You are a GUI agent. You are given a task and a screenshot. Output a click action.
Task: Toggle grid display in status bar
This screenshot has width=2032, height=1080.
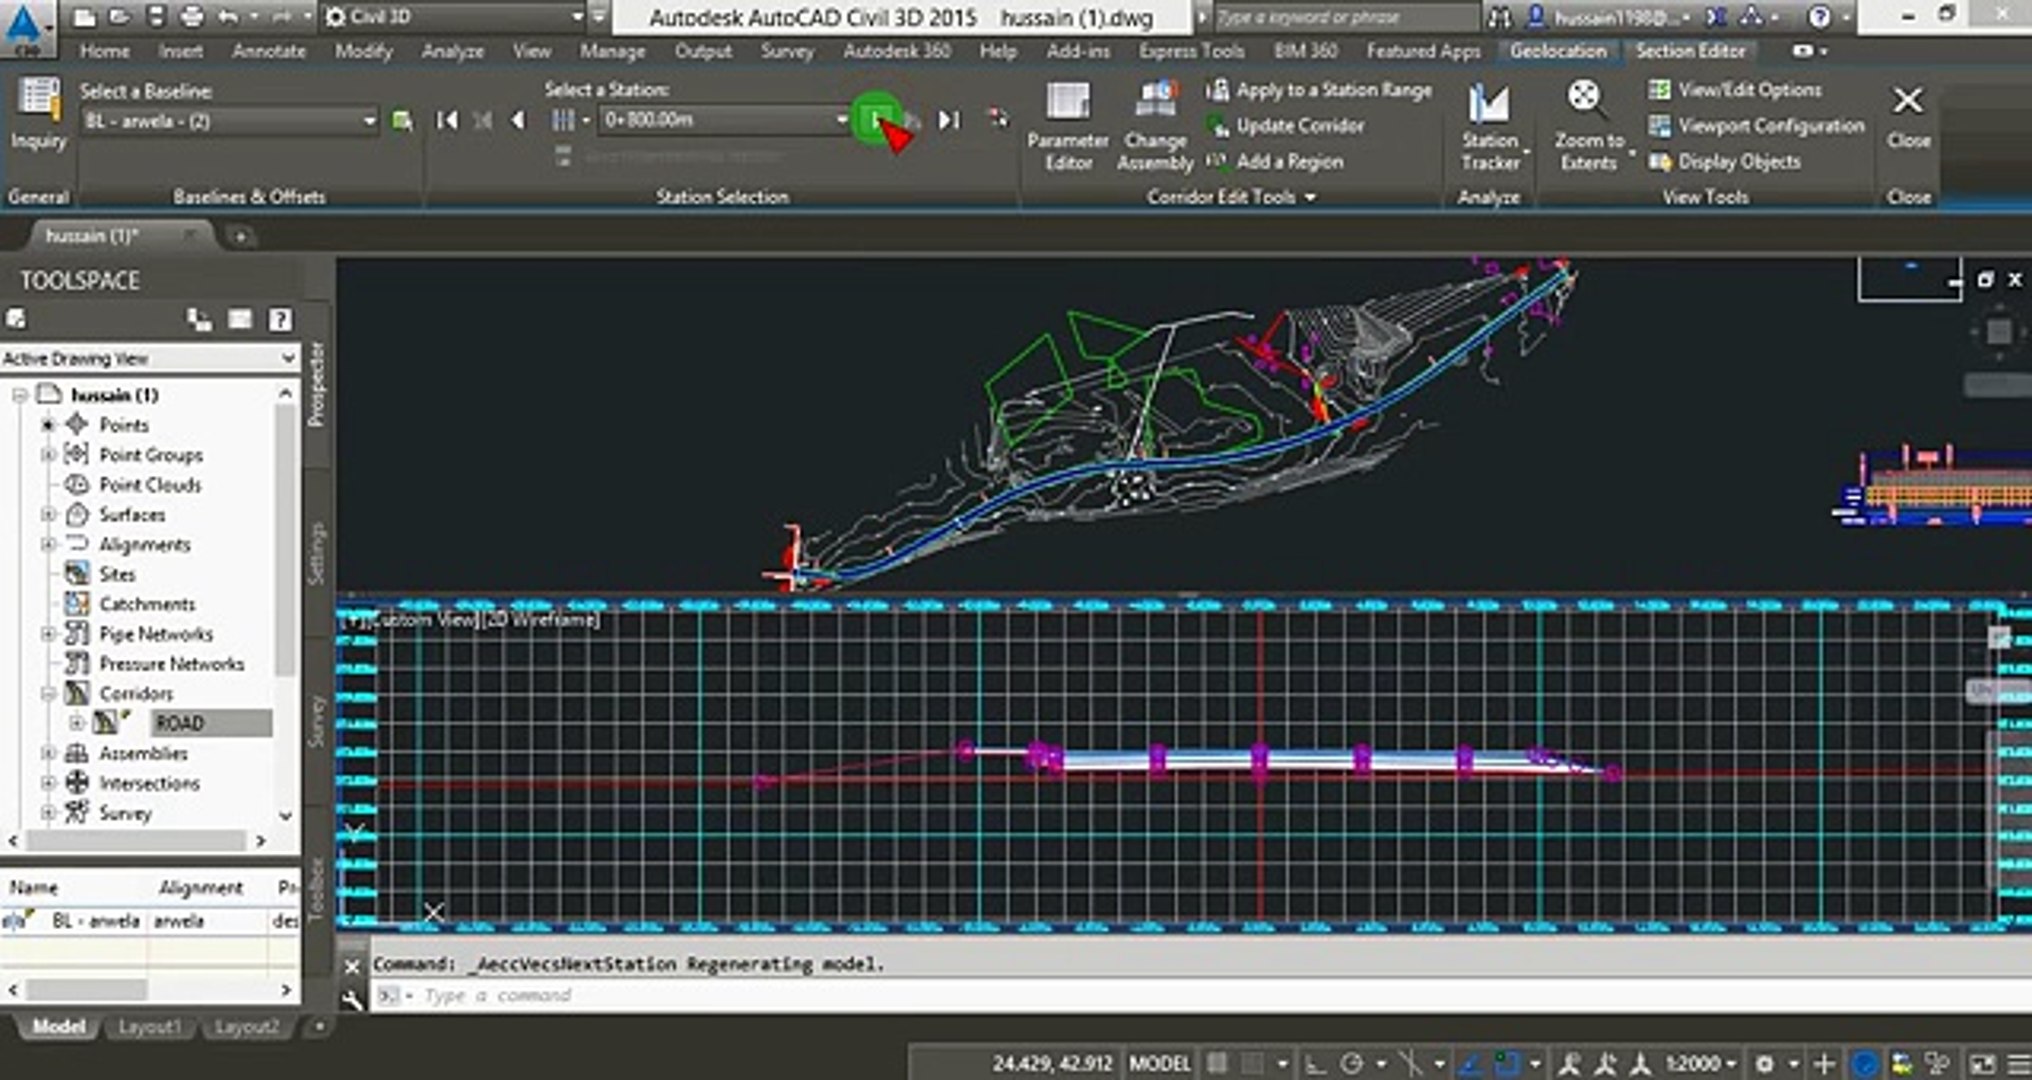(x=1217, y=1063)
